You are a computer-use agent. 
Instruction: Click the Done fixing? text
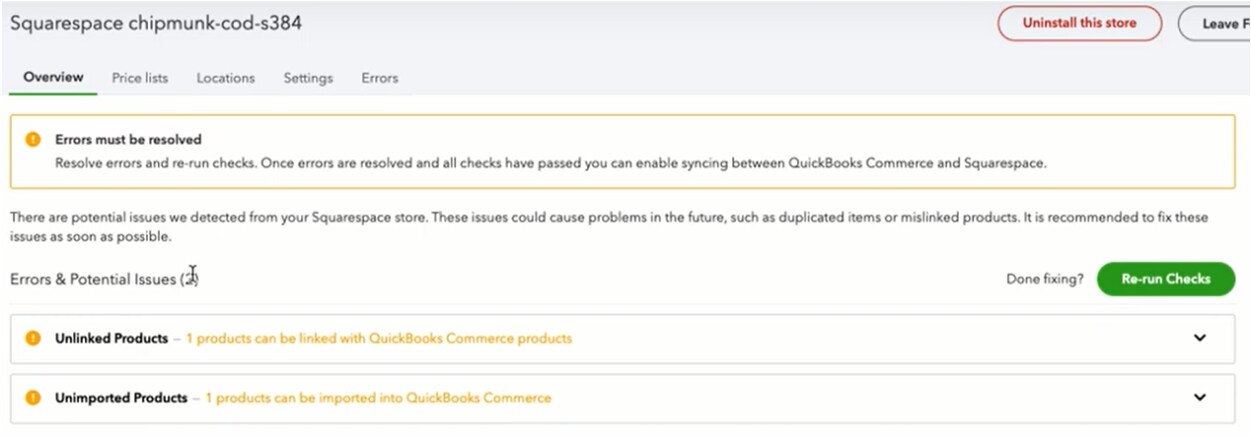coord(1044,279)
